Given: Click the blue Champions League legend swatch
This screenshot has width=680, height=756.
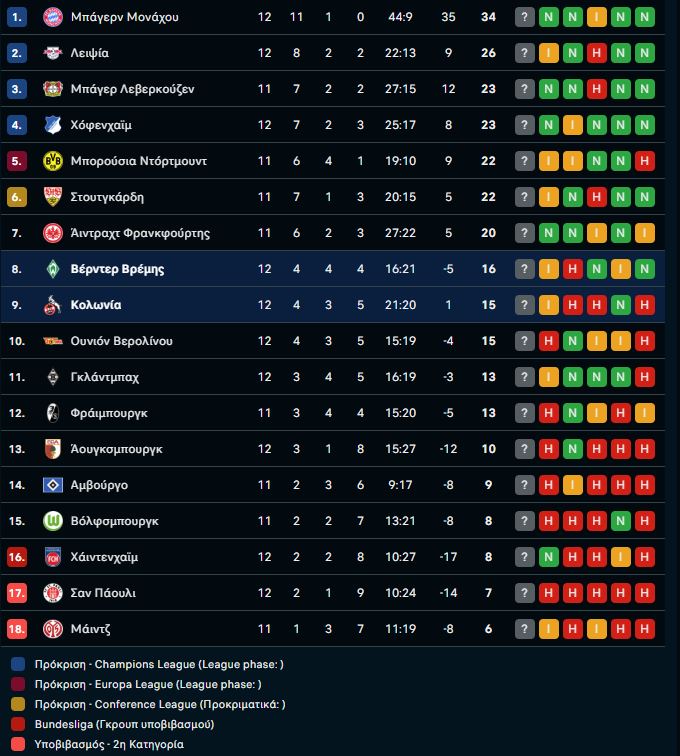Looking at the screenshot, I should point(18,664).
